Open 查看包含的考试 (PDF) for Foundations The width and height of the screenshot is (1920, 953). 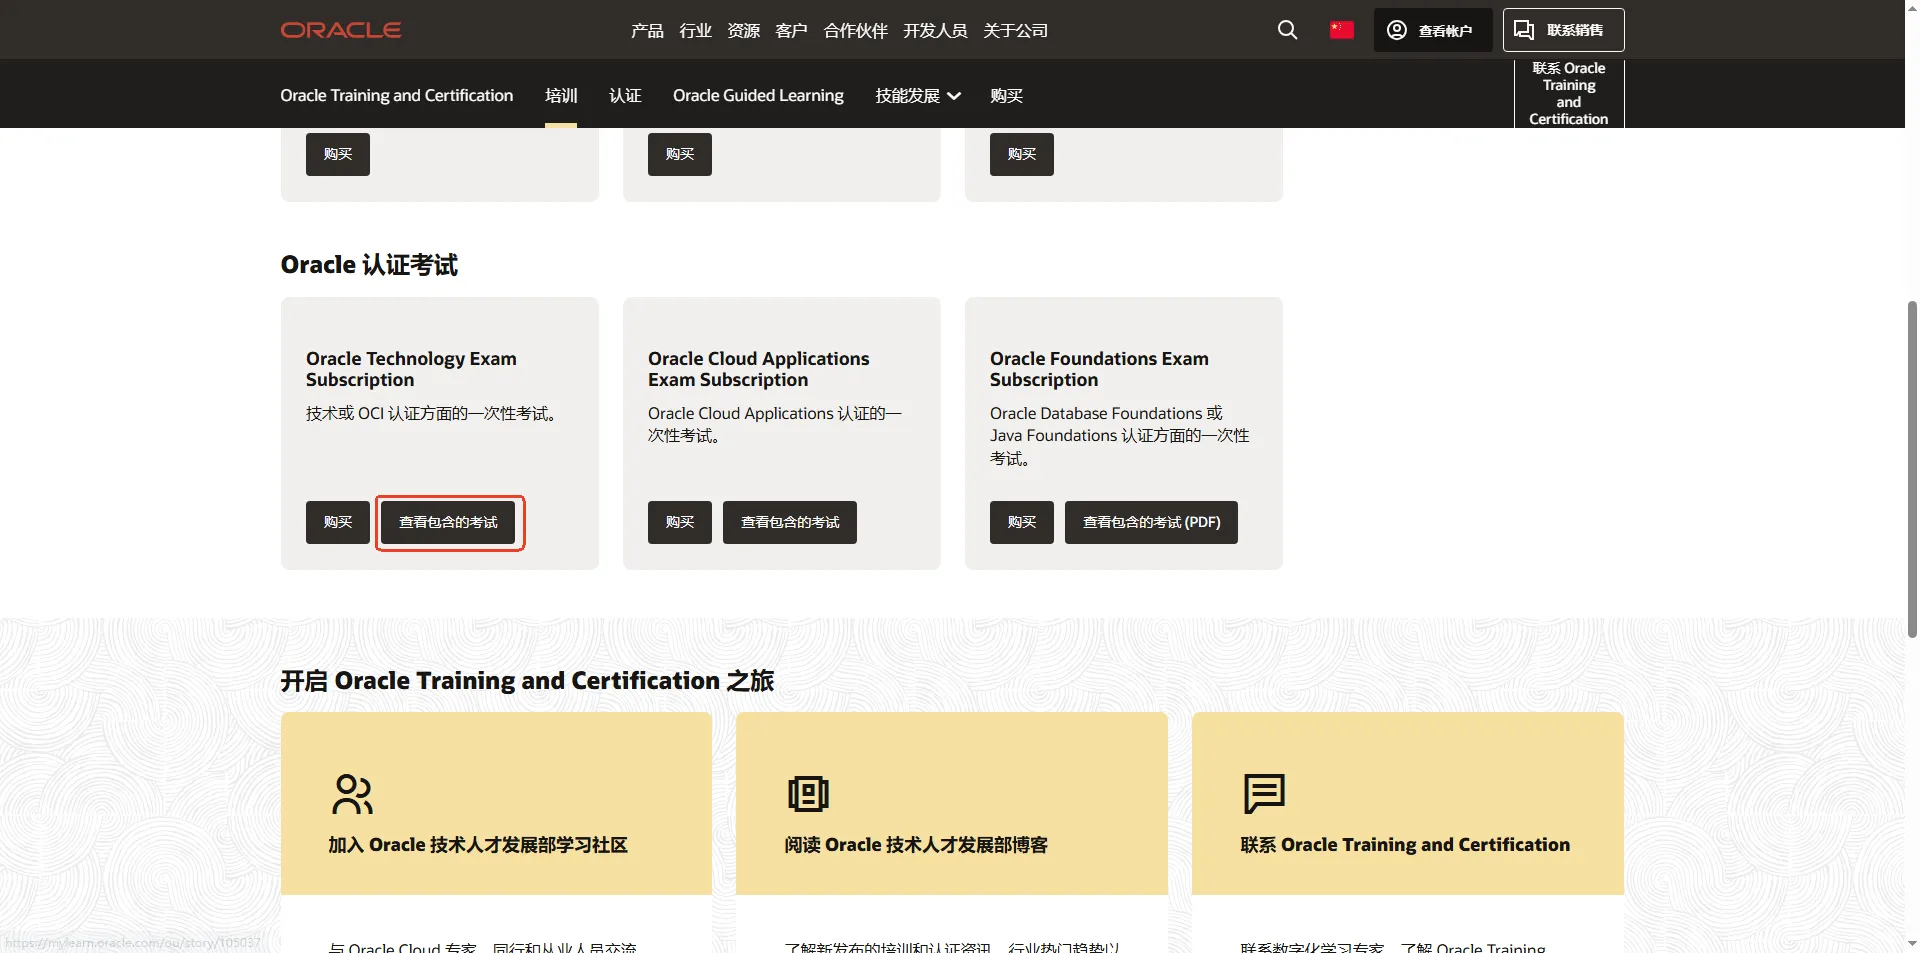[1151, 522]
